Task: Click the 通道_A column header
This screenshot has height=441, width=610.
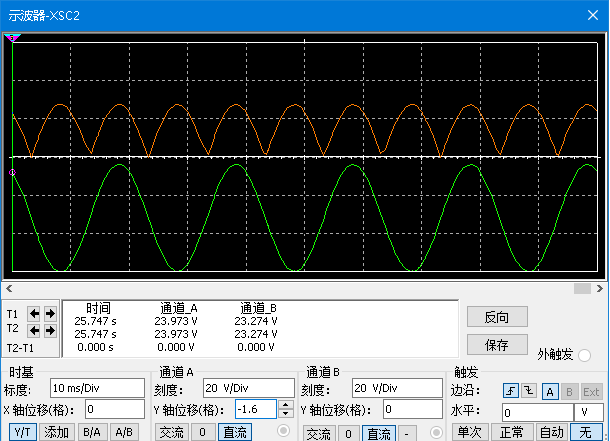Action: (x=179, y=308)
